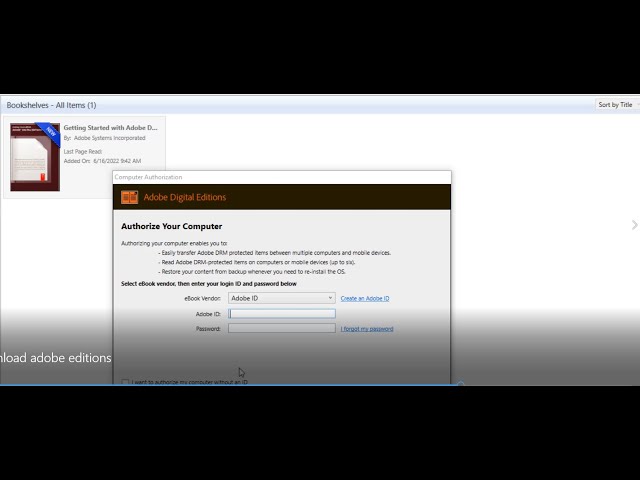Image resolution: width=640 pixels, height=480 pixels.
Task: Open the Getting Started book cover thumbnail
Action: coord(35,157)
